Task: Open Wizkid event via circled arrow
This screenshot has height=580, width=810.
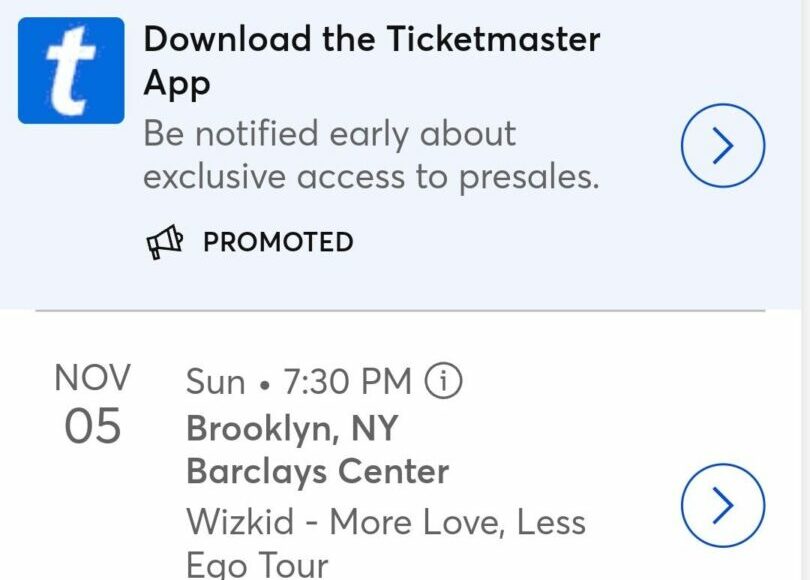Action: [x=722, y=507]
